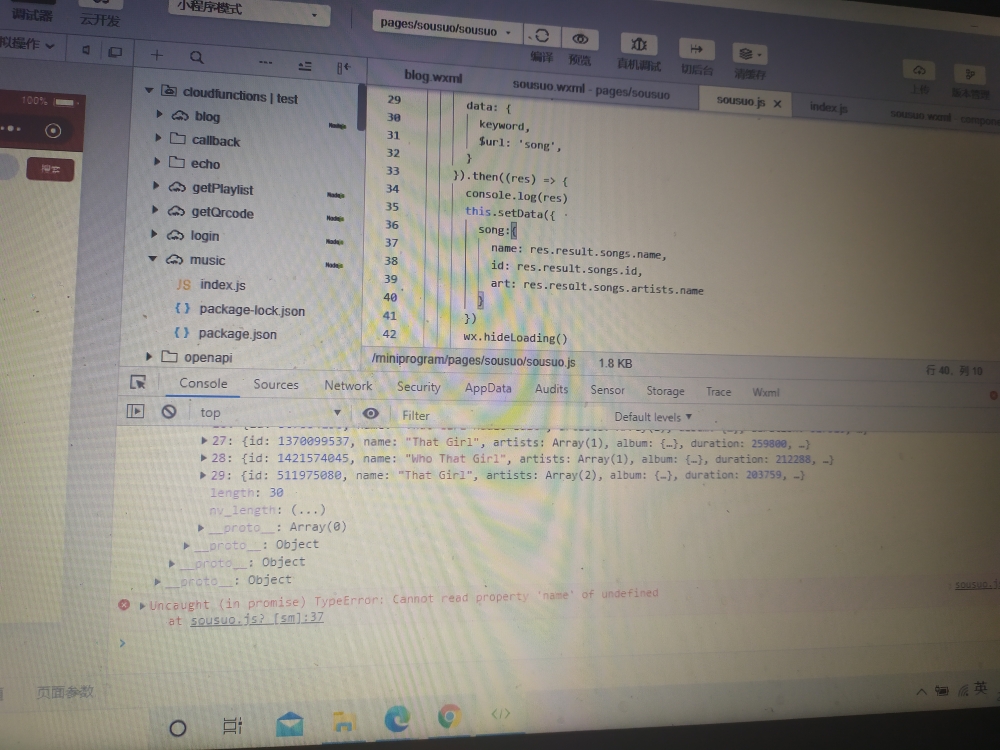The height and width of the screenshot is (750, 1000).
Task: Click the sort list icon in explorer
Action: click(305, 66)
